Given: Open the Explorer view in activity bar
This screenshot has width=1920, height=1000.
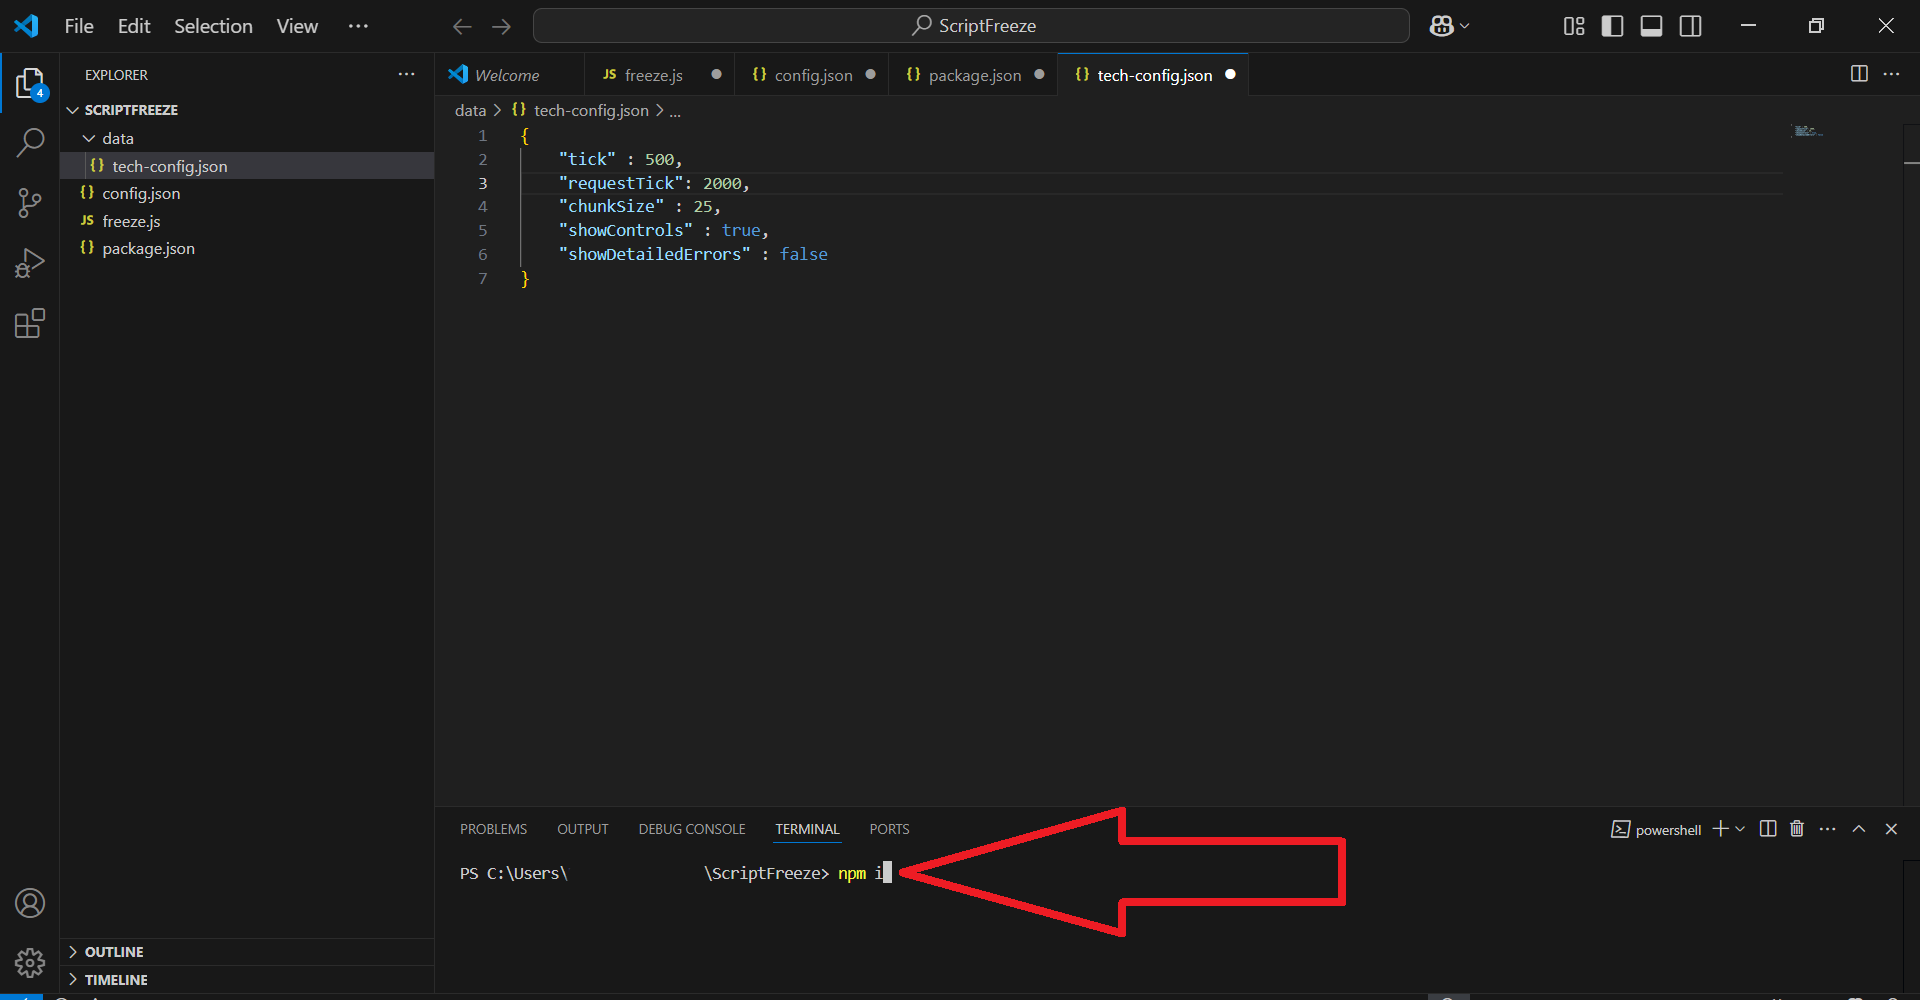Looking at the screenshot, I should click(30, 84).
